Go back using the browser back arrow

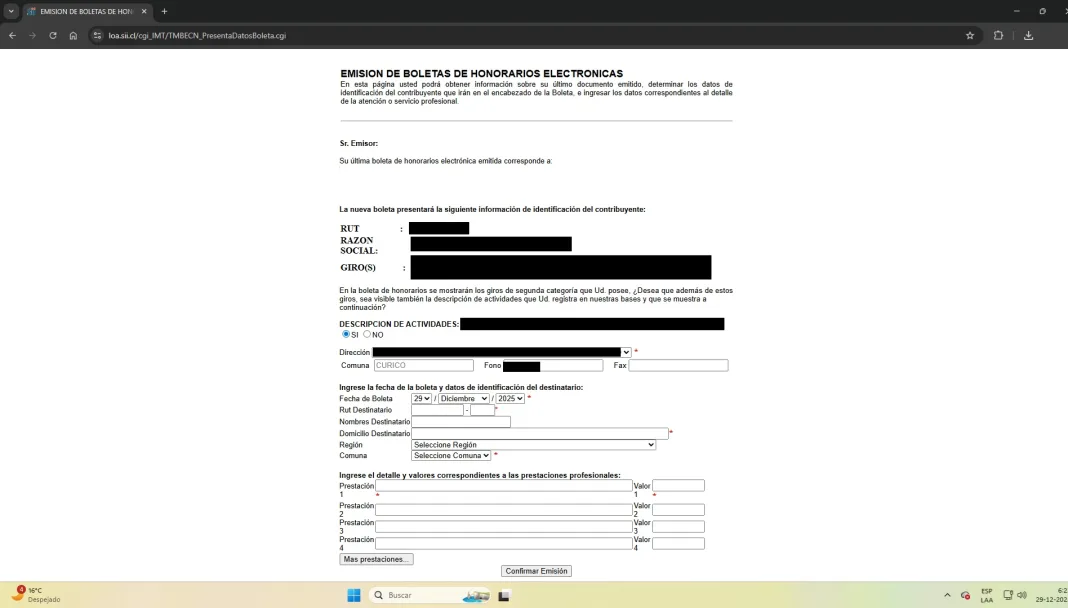[13, 35]
